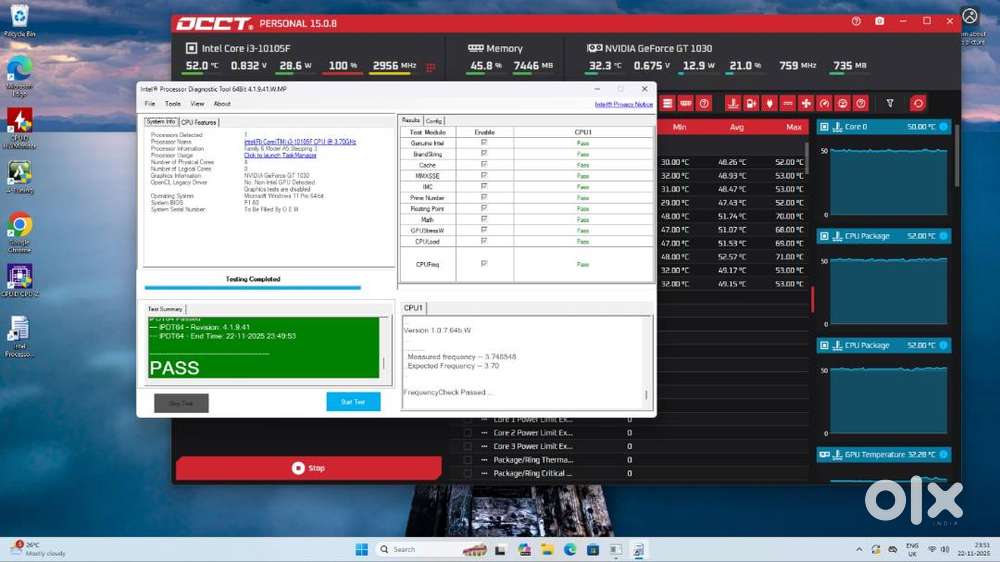
Task: Open the File menu in Intel Diagnostic Tool
Action: tap(149, 104)
